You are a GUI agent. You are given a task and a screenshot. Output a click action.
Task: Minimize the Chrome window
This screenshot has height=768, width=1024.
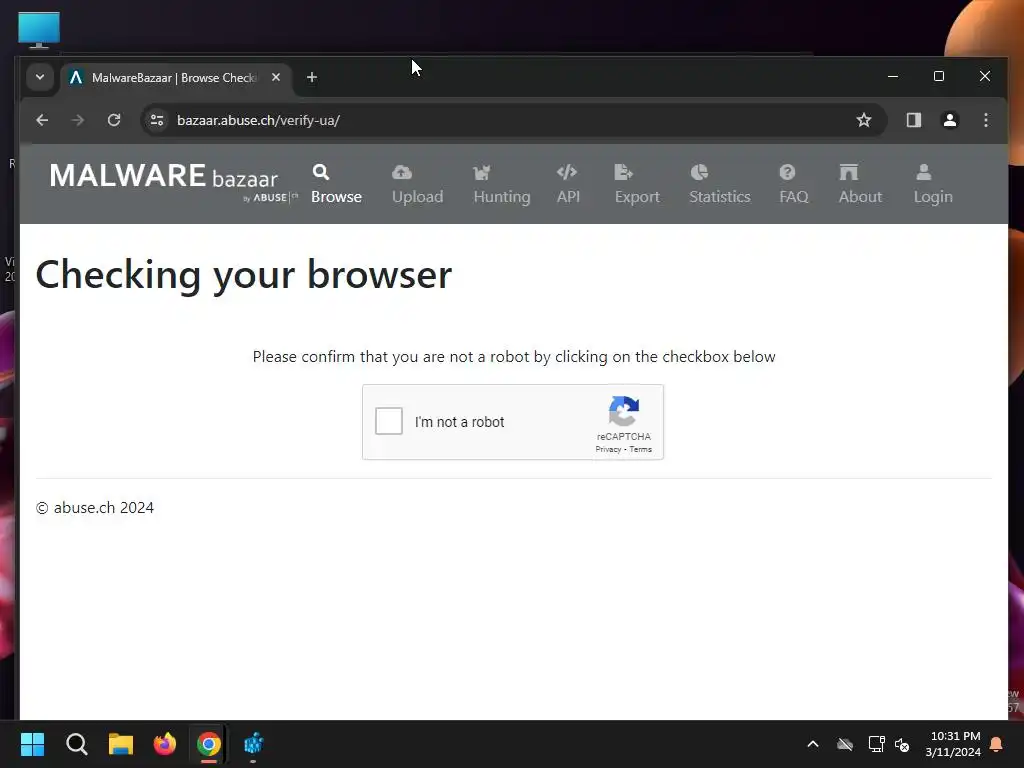tap(893, 76)
